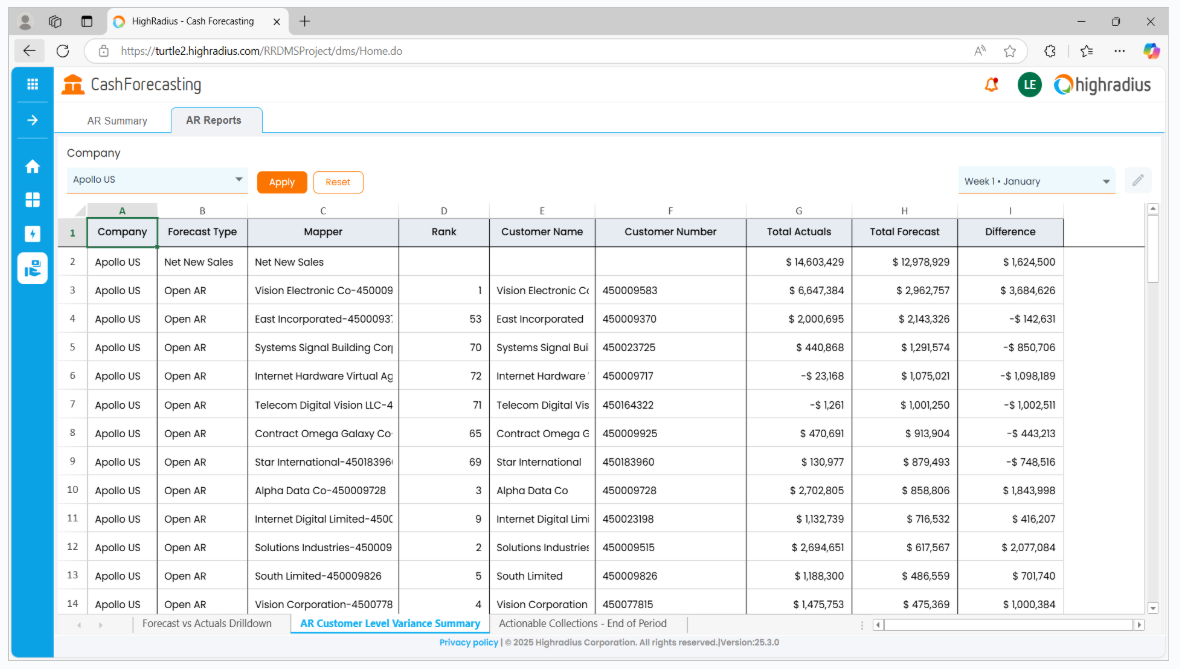
Task: Click cell with customer number 450009583
Action: (x=670, y=290)
